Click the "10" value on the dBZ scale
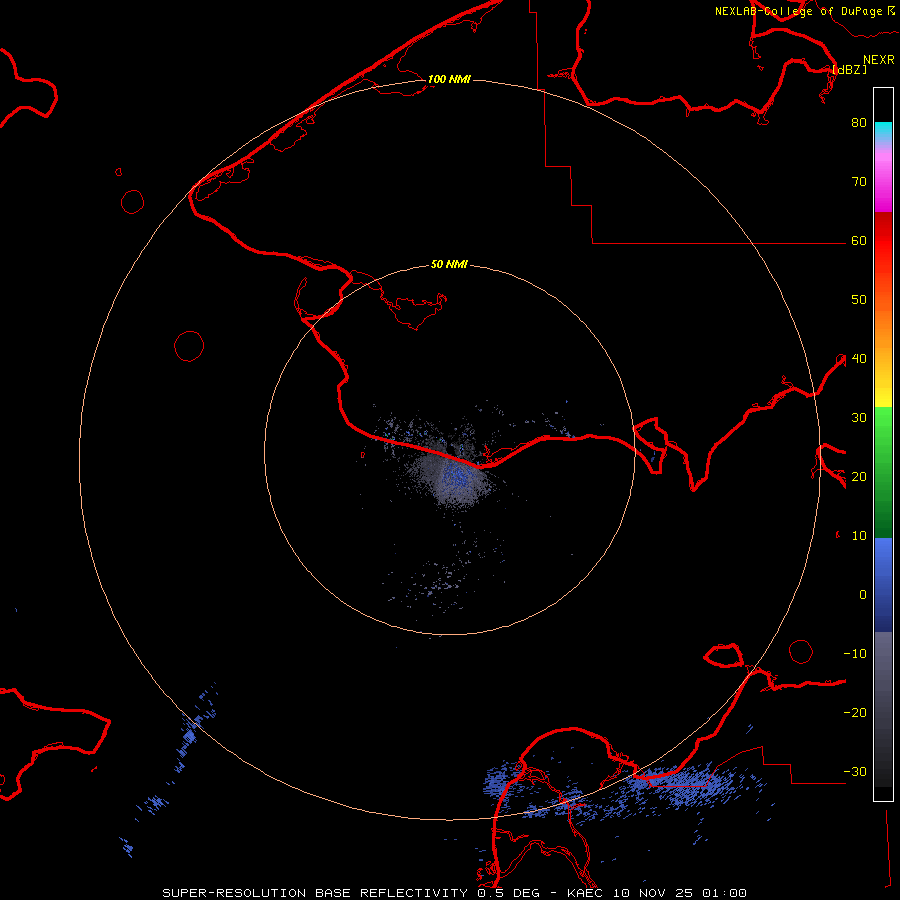This screenshot has height=900, width=900. tap(859, 536)
